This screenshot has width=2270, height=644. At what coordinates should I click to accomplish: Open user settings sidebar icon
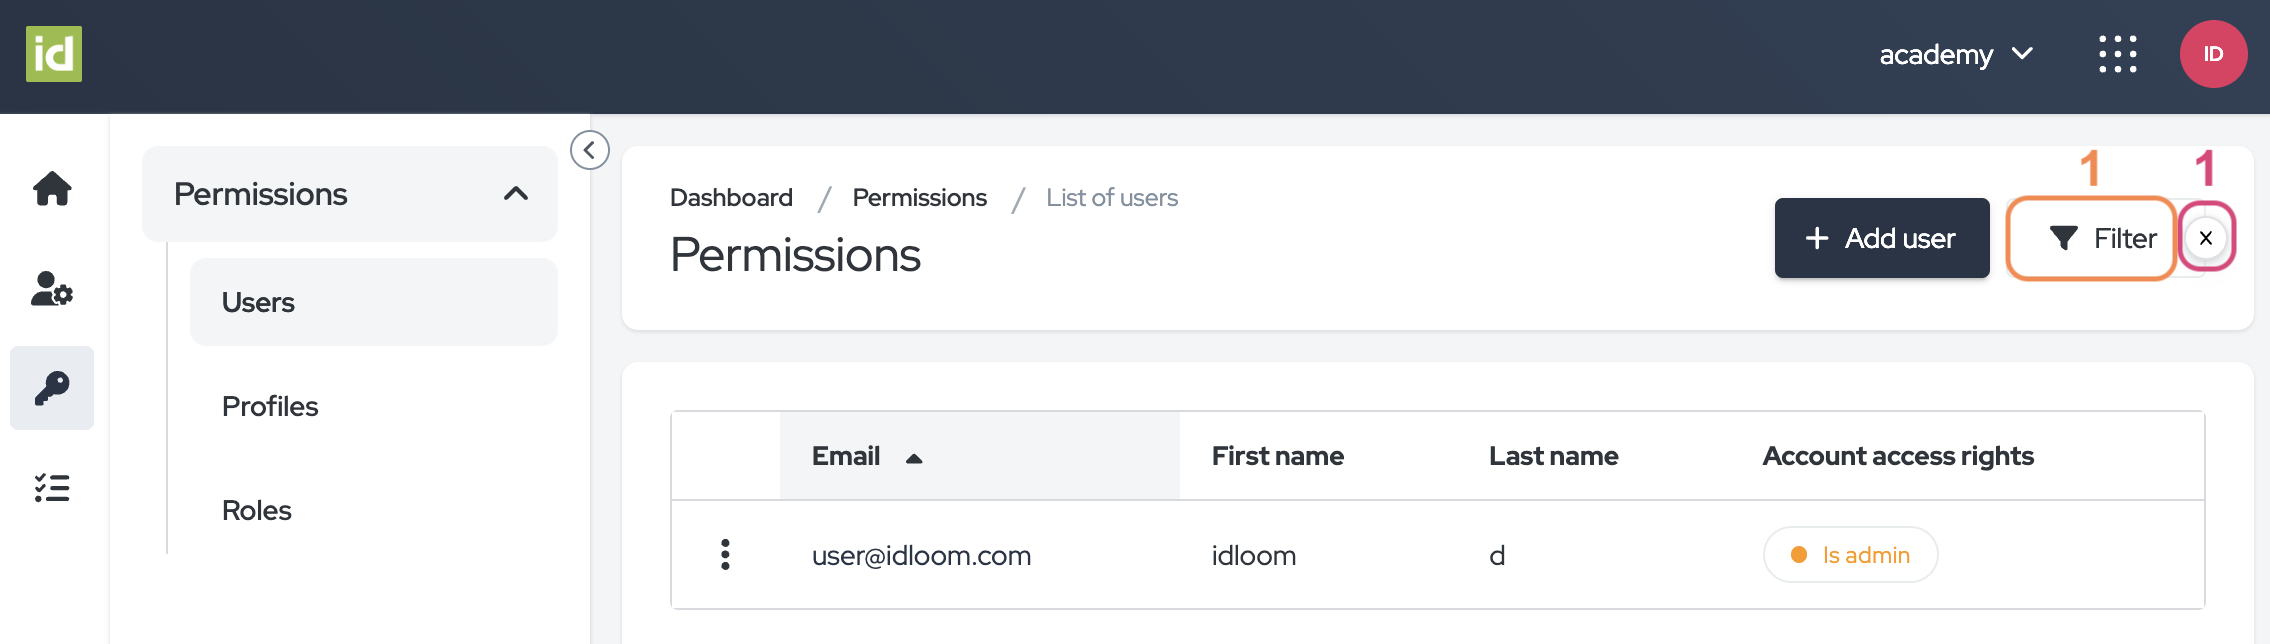coord(52,289)
